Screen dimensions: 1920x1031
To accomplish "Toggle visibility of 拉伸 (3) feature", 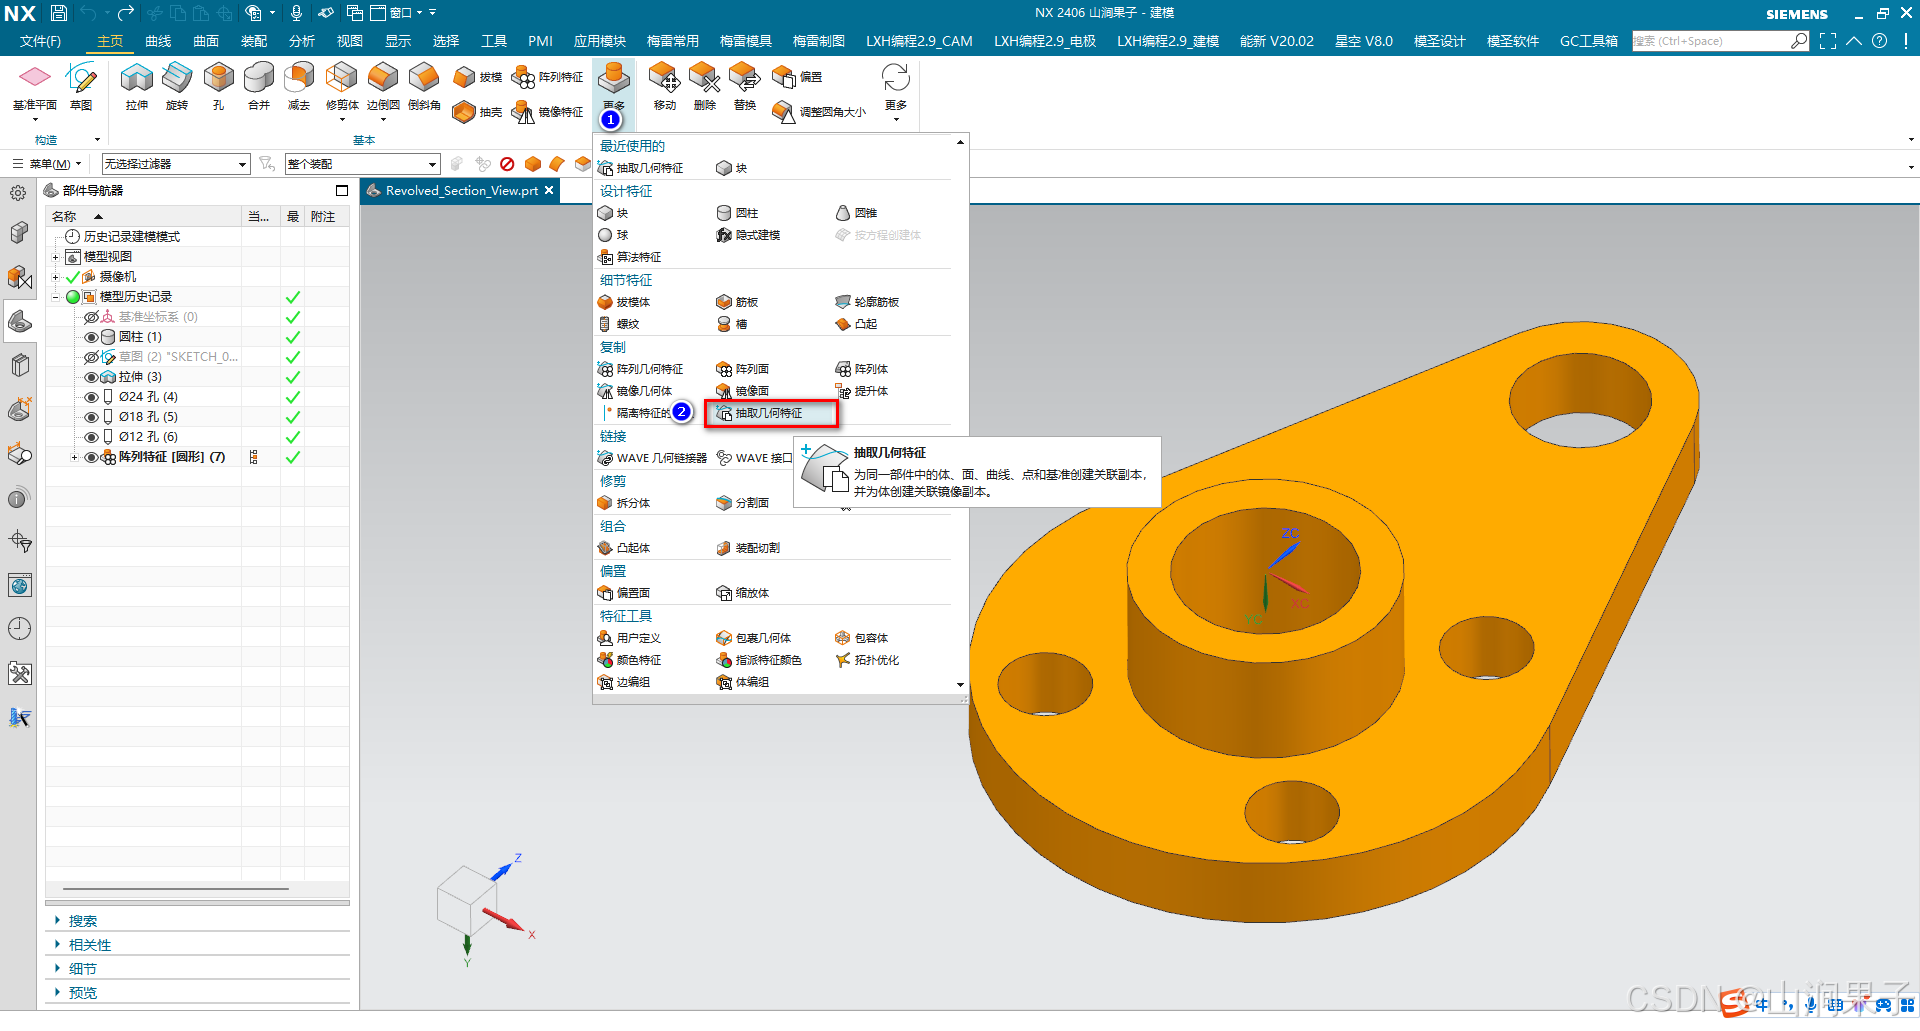I will coord(91,377).
